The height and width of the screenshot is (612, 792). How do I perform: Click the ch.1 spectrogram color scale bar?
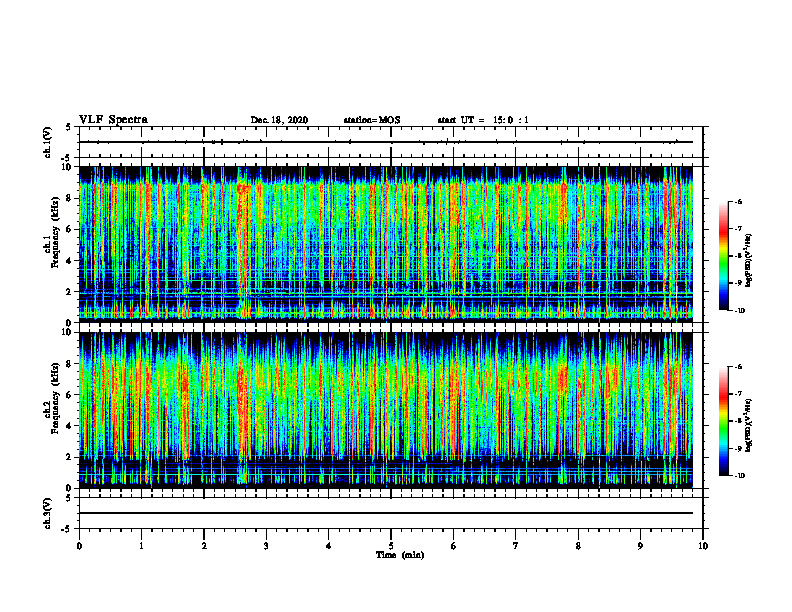tap(723, 256)
